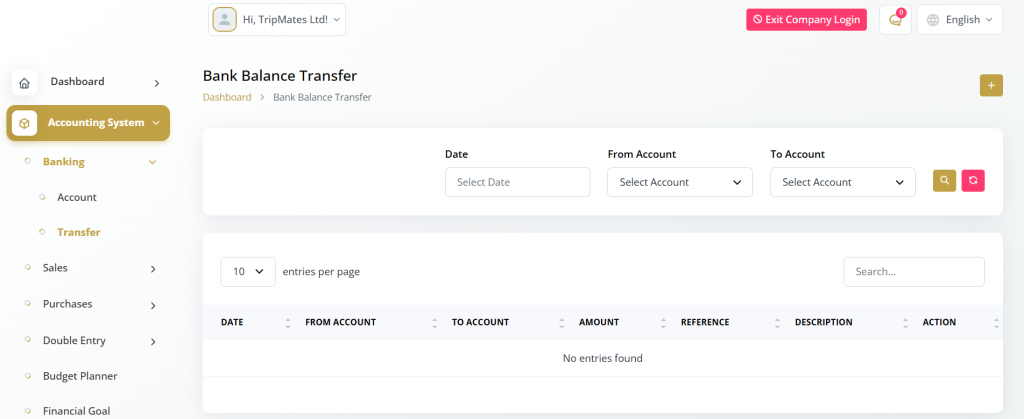The width and height of the screenshot is (1024, 419).
Task: Click the gold search filter icon button
Action: 944,181
